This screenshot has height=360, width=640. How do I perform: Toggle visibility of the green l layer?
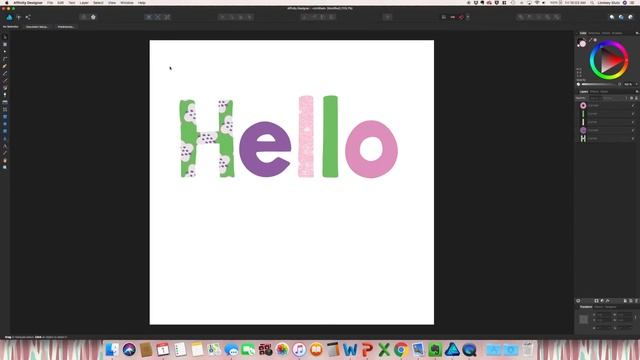click(x=633, y=114)
